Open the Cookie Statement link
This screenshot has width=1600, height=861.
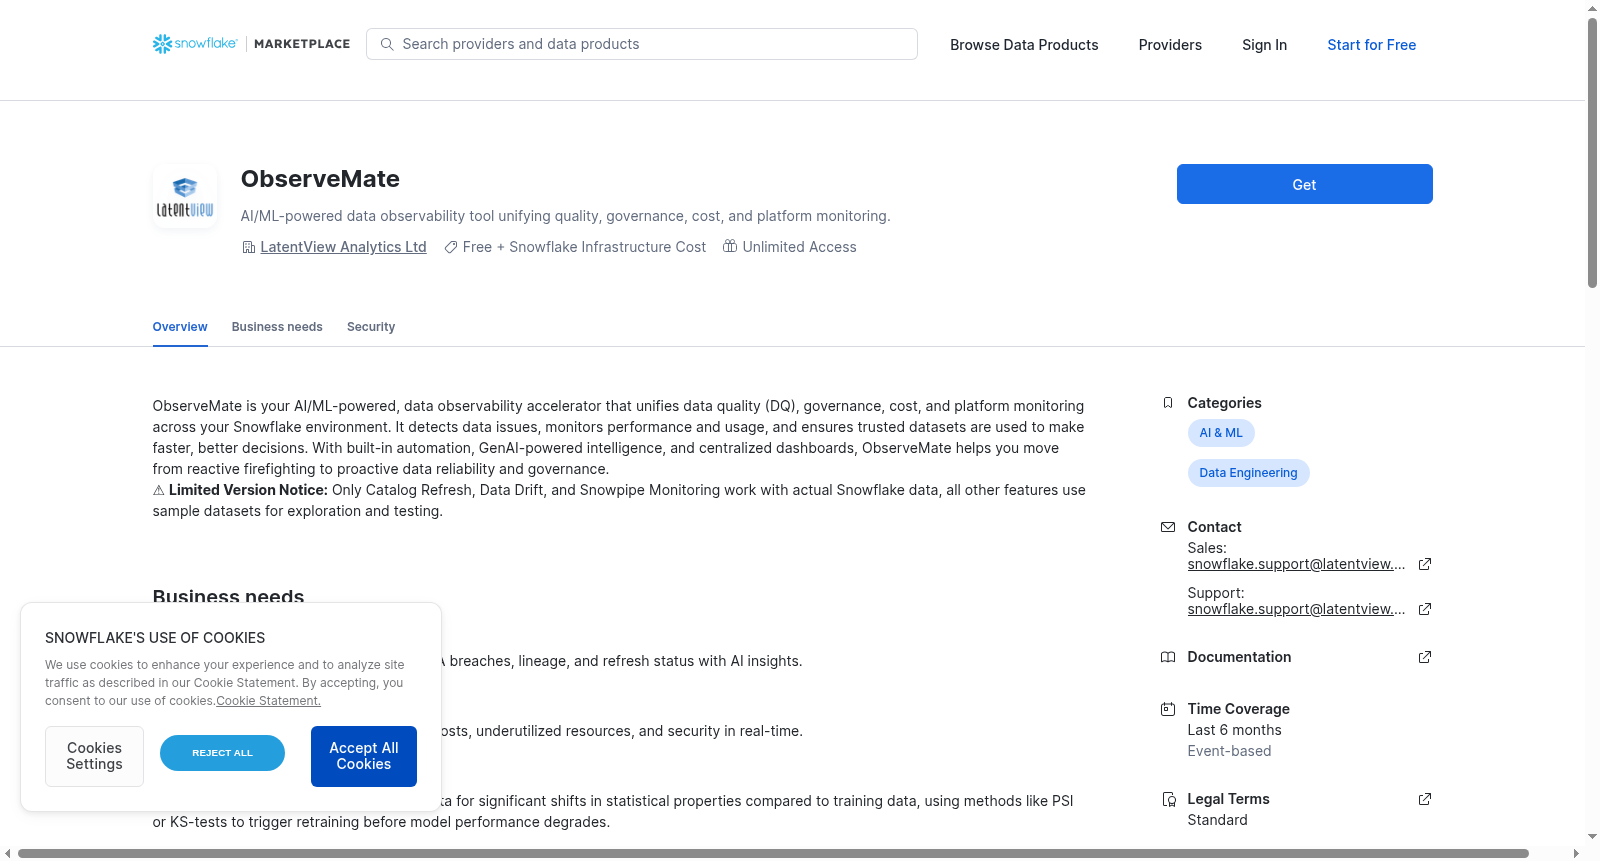(x=268, y=701)
